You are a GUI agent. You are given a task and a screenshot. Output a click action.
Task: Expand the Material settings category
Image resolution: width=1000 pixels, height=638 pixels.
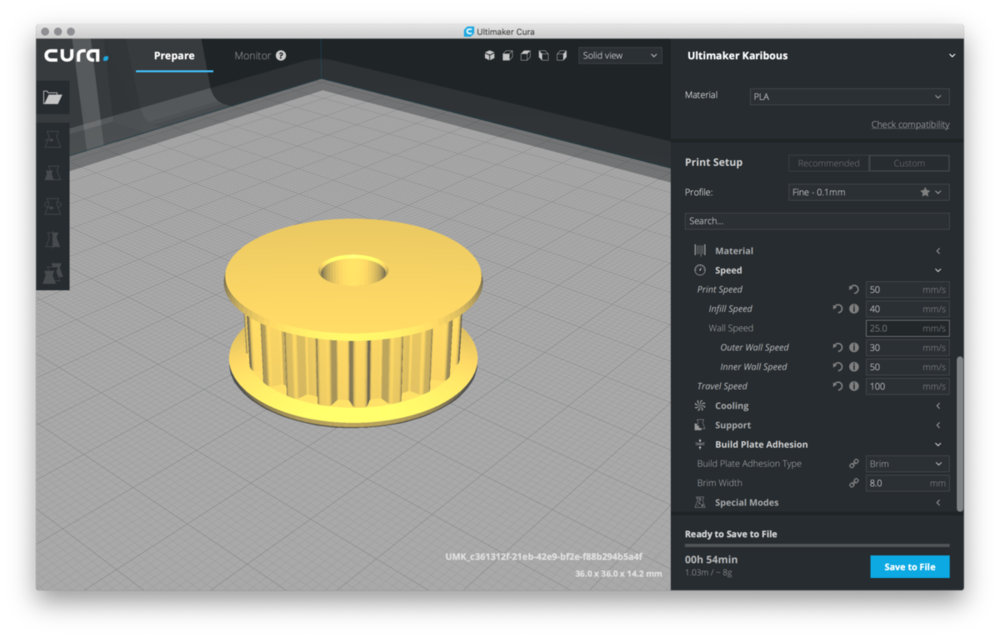coord(816,251)
